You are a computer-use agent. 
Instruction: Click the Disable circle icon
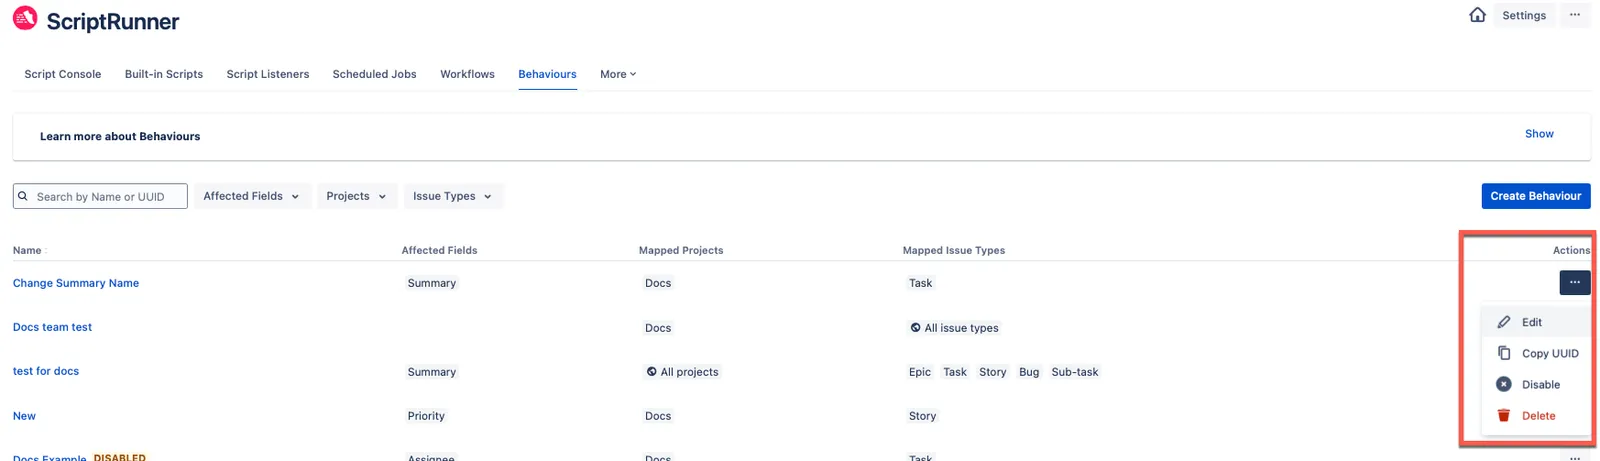click(x=1503, y=384)
